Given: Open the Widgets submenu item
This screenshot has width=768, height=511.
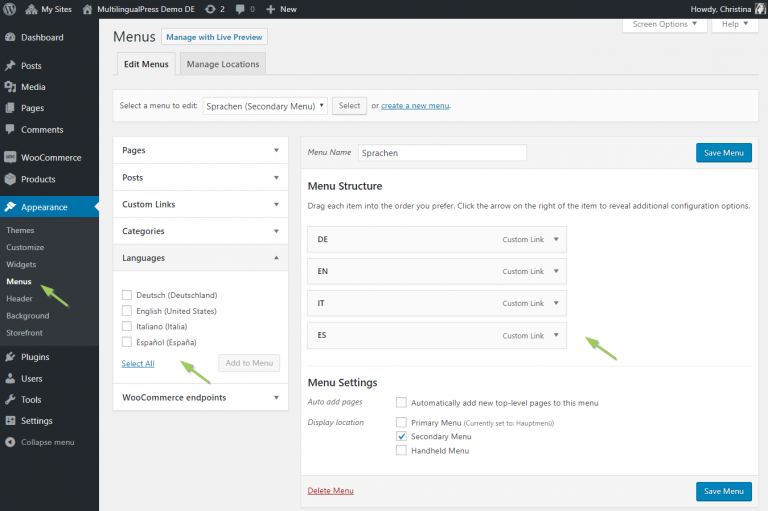Looking at the screenshot, I should [21, 265].
